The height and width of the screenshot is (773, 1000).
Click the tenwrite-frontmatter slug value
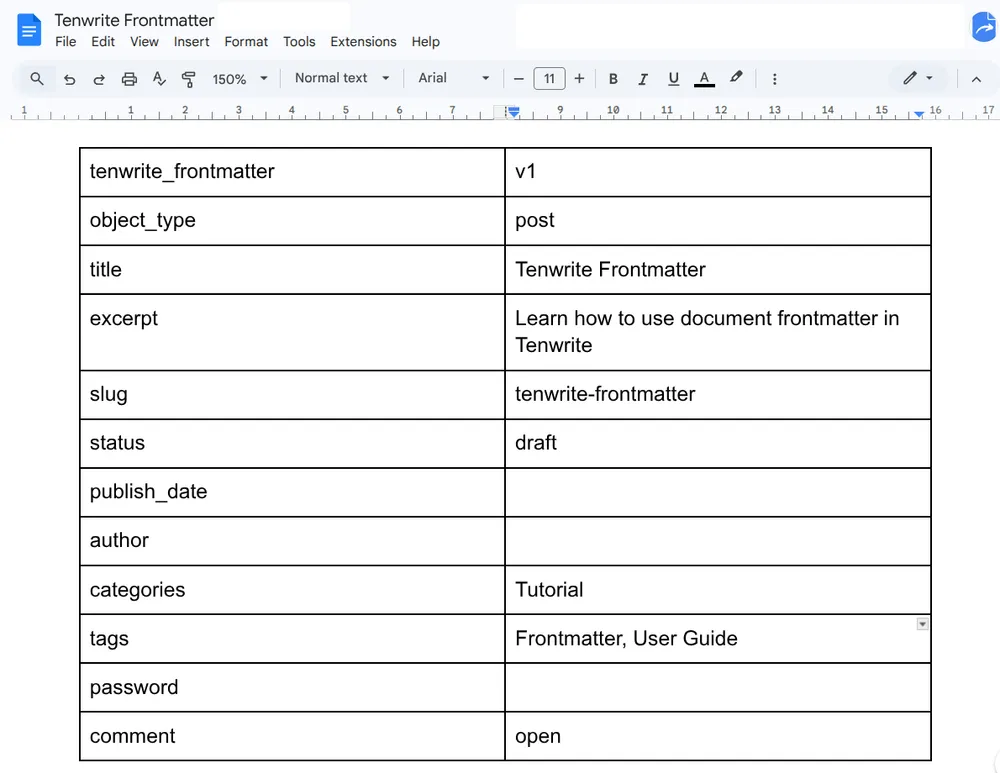tap(605, 394)
